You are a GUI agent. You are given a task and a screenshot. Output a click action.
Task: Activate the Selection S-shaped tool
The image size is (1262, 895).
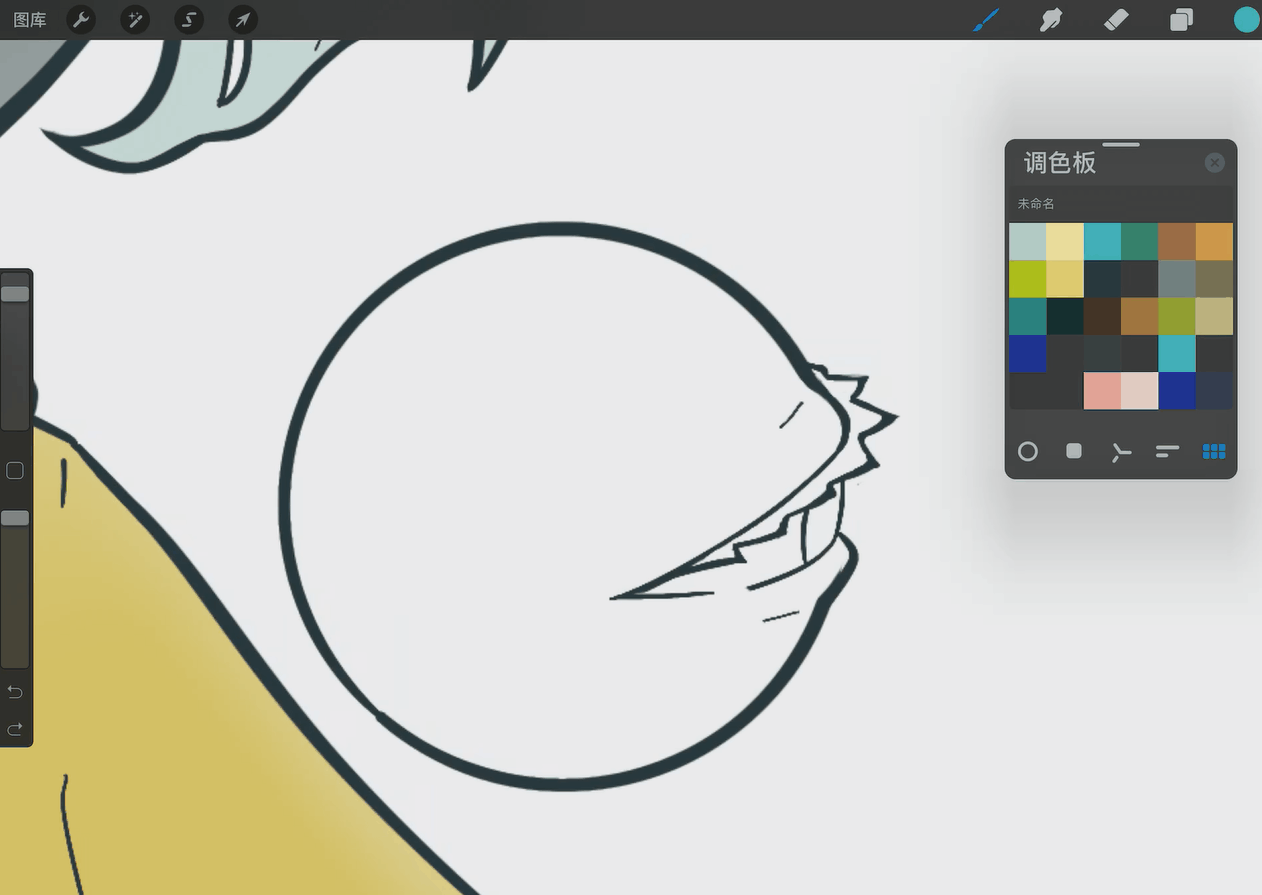(x=189, y=20)
